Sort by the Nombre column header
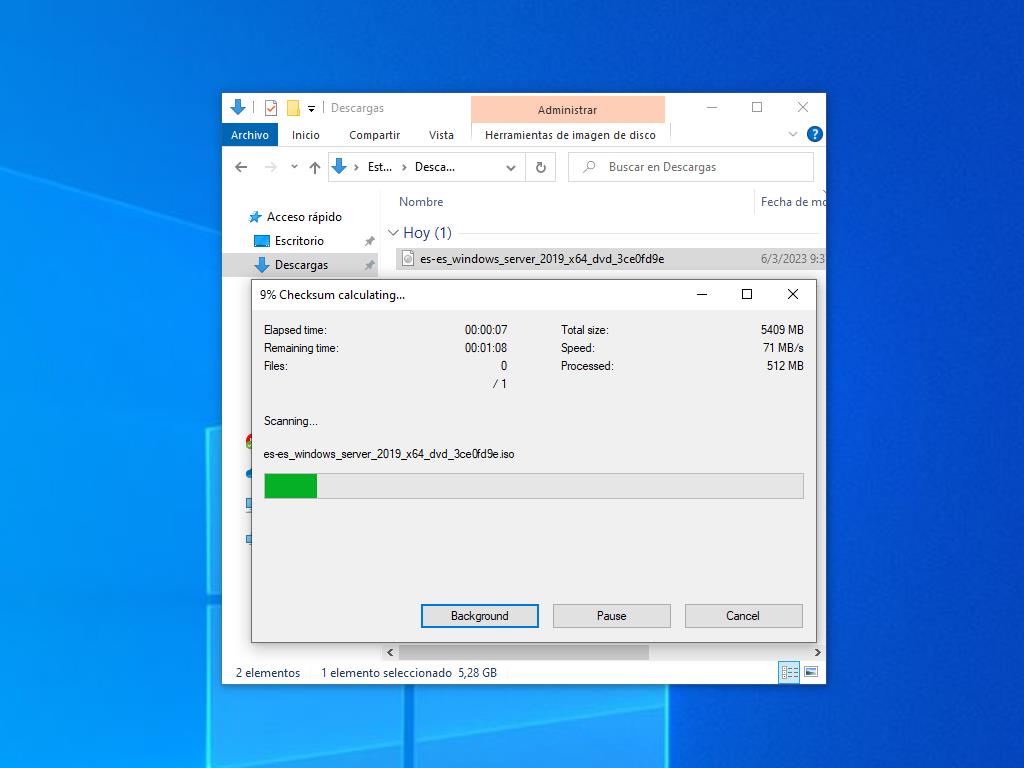 click(421, 202)
